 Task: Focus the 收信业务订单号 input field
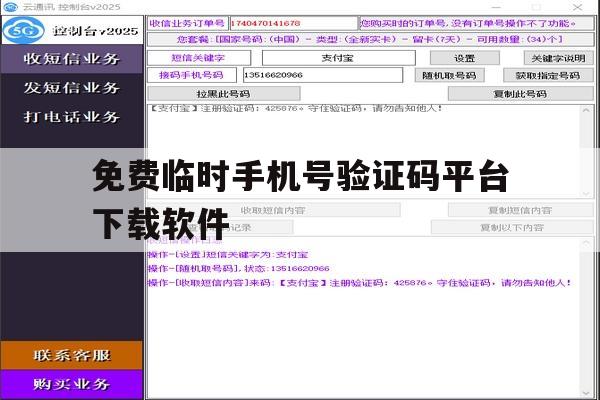[x=293, y=23]
